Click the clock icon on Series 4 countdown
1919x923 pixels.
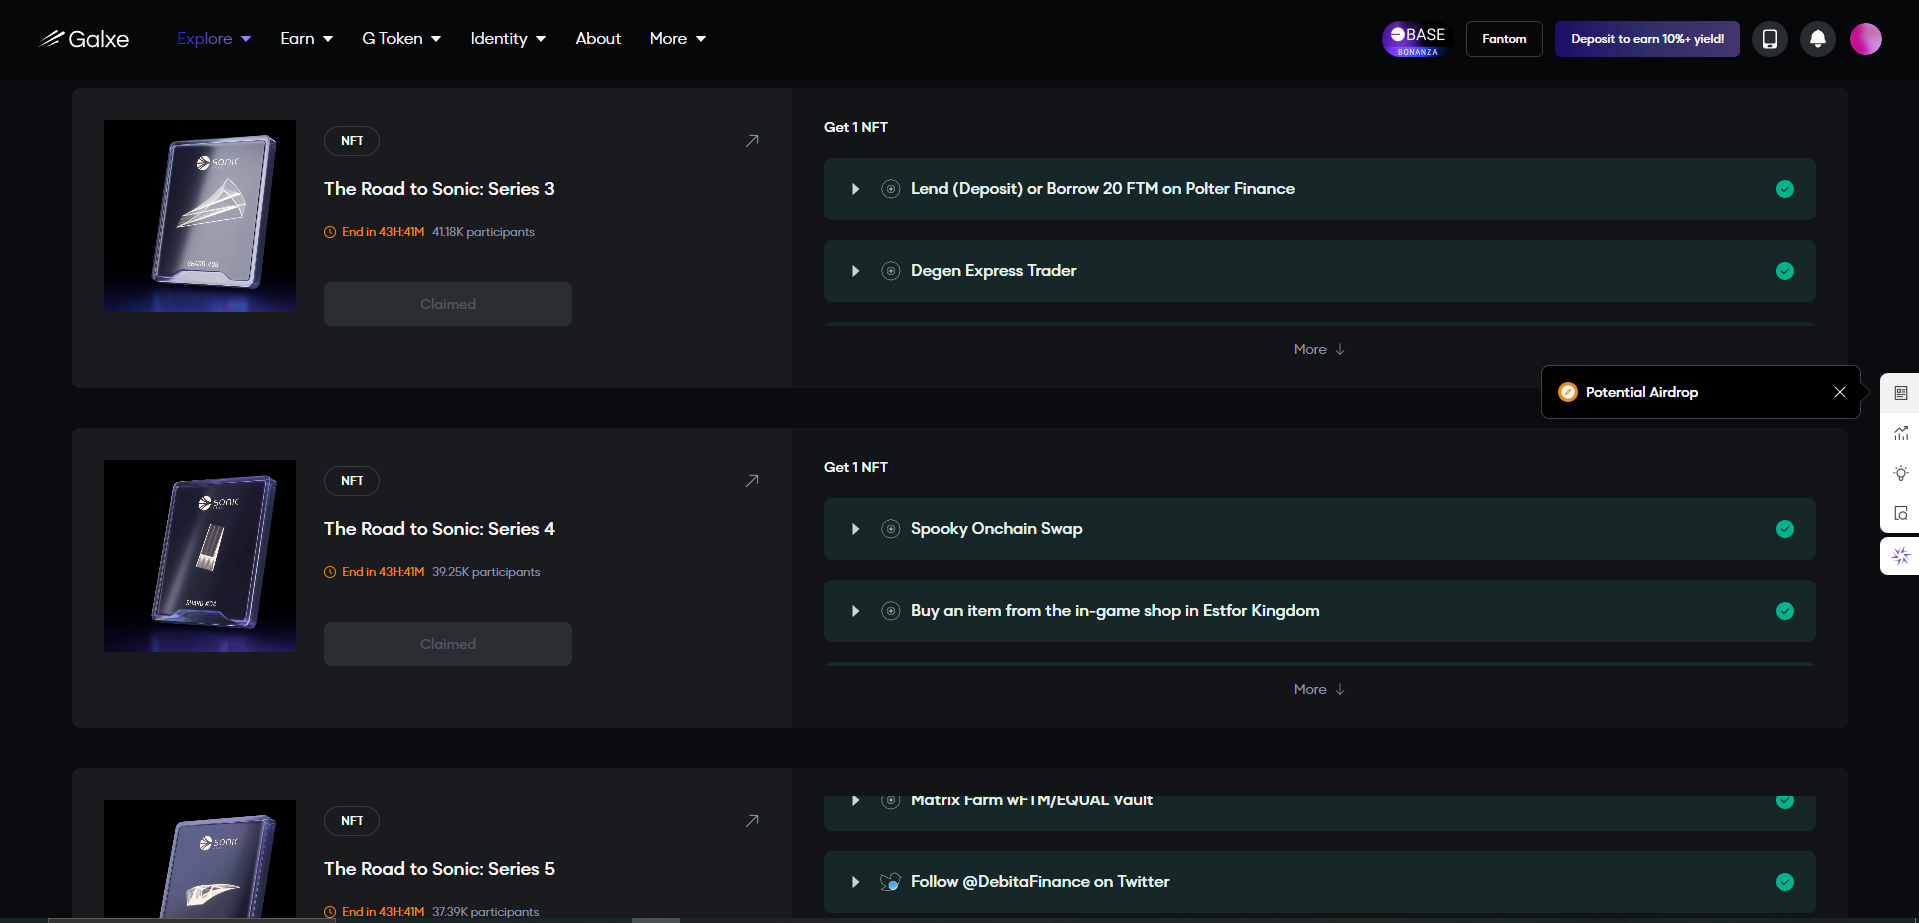coord(330,572)
